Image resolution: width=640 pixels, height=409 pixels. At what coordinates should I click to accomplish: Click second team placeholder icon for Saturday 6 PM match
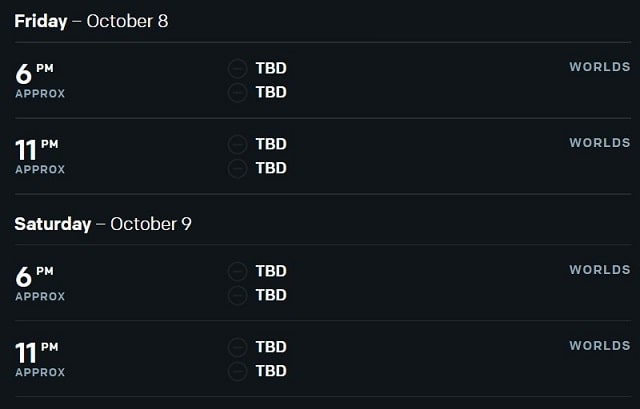click(237, 295)
